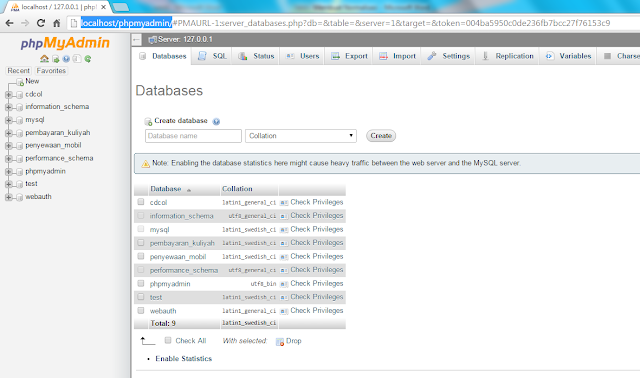Click the Check Privileges icon for webauth

click(284, 311)
